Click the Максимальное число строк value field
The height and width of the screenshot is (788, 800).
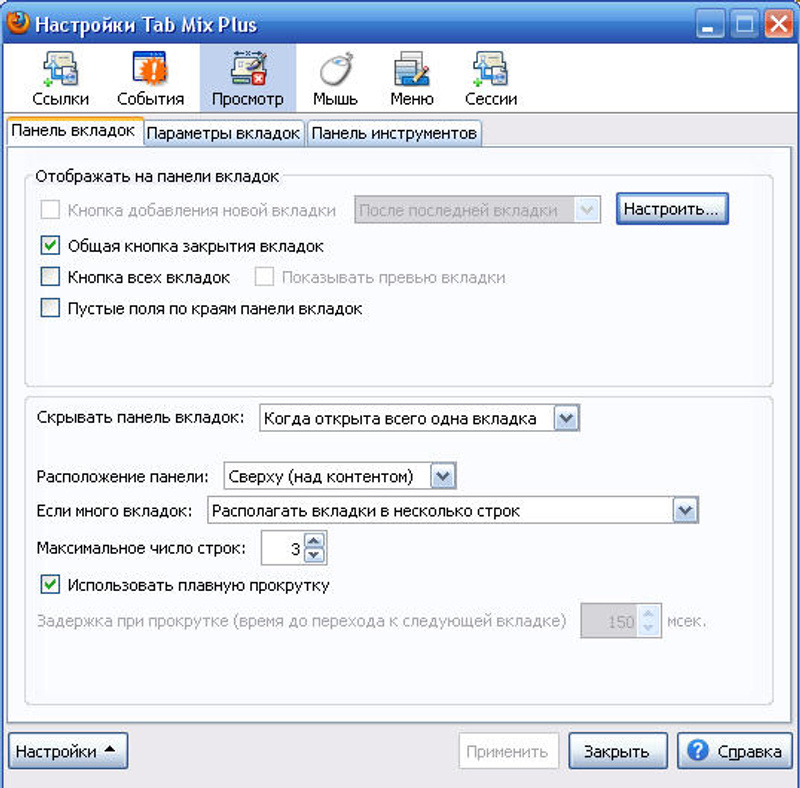[283, 548]
